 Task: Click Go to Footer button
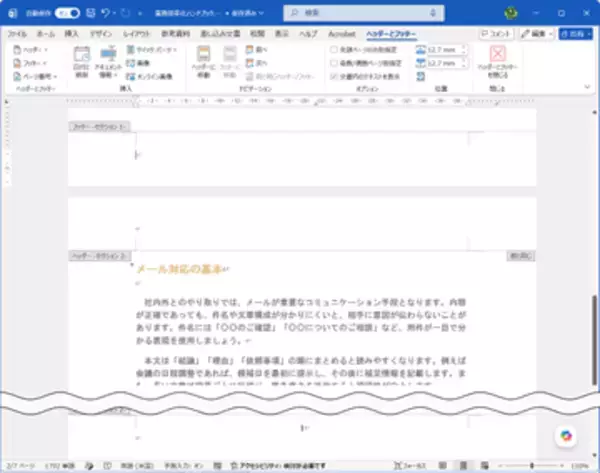coord(230,62)
